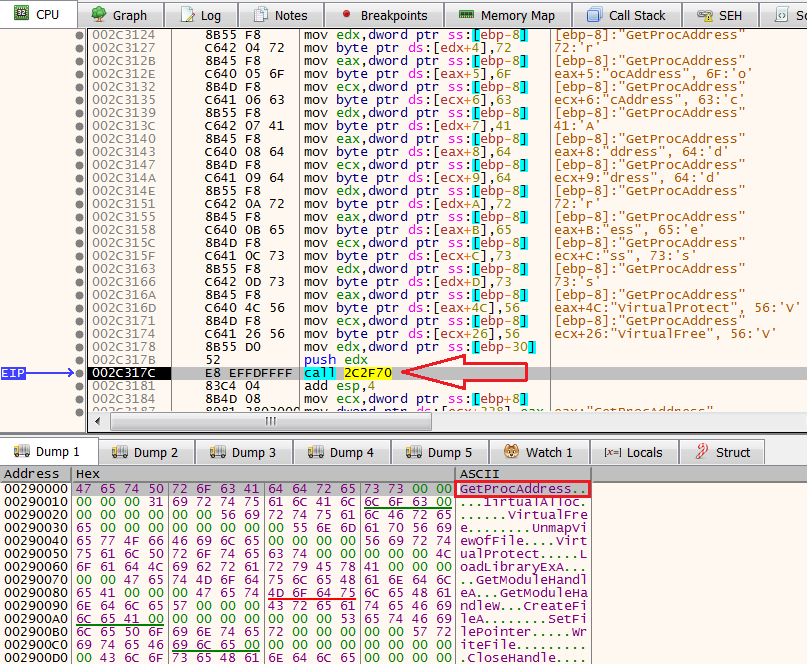Toggle breakpoint bullet at EIP address 002C317C

(79, 373)
